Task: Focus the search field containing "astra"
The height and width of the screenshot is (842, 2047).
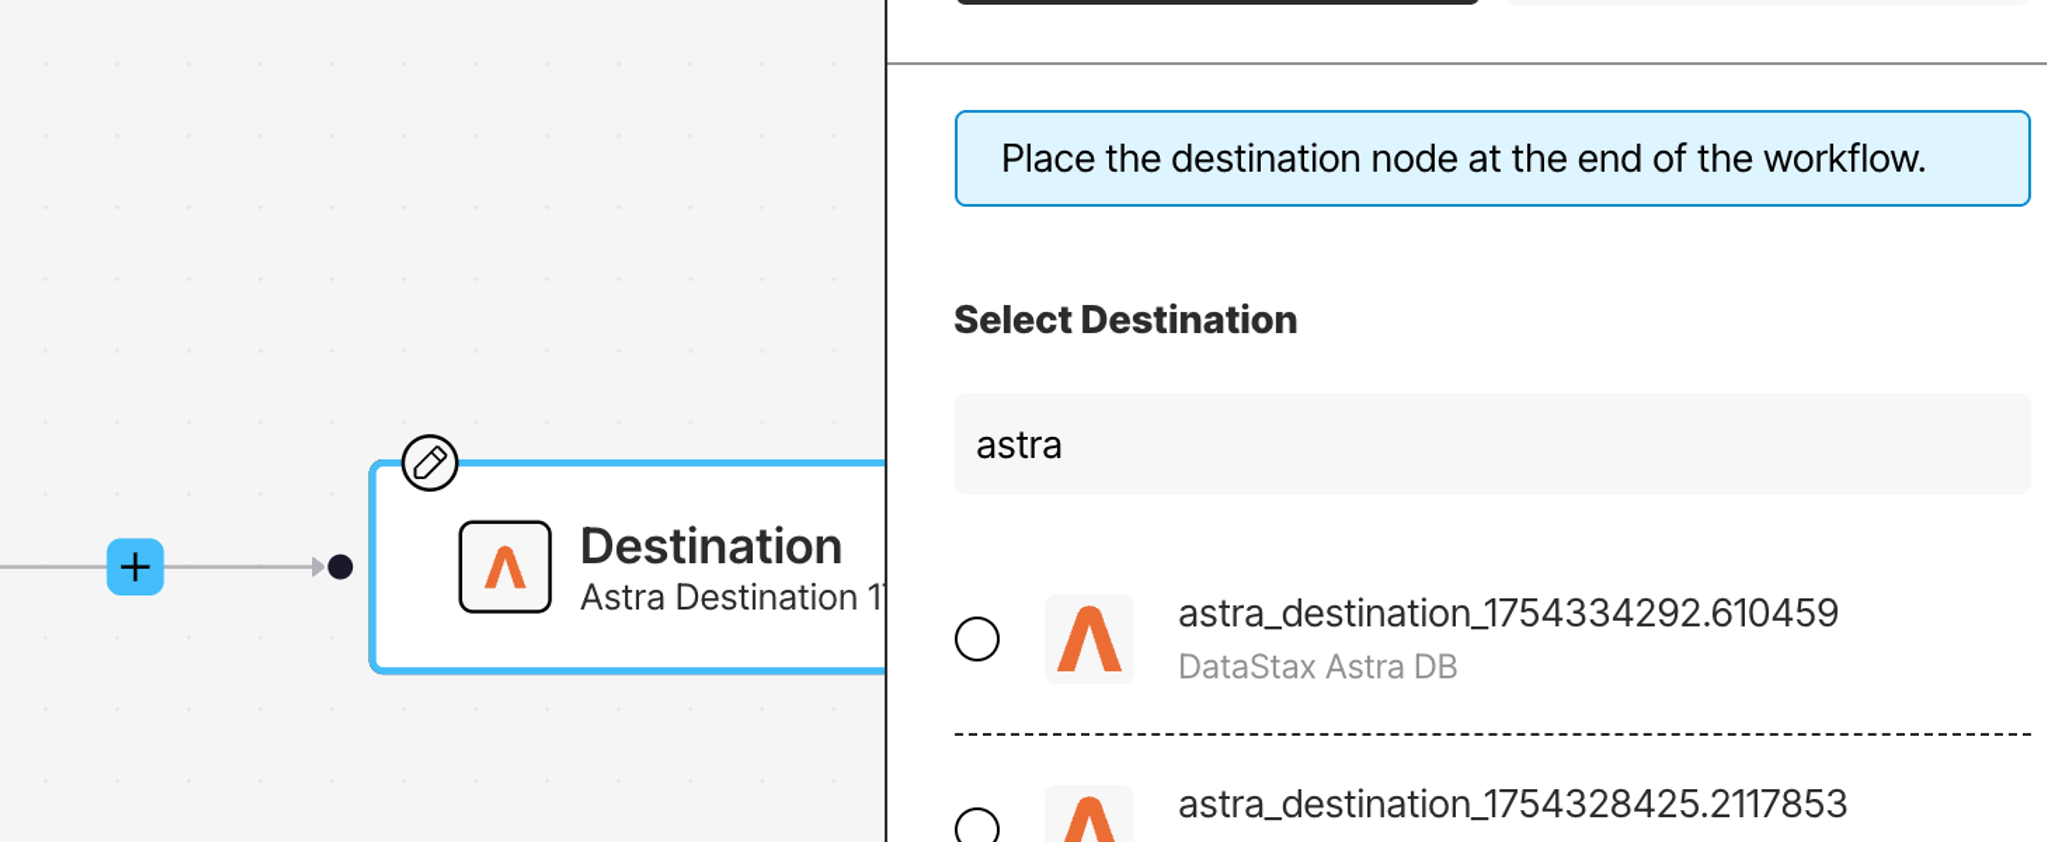Action: (x=1491, y=444)
